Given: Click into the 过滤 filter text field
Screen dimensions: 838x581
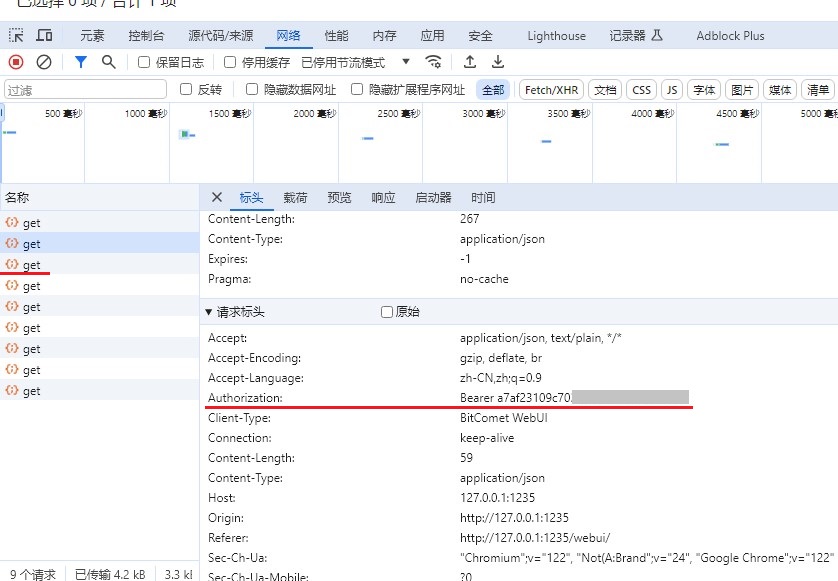Looking at the screenshot, I should click(85, 90).
